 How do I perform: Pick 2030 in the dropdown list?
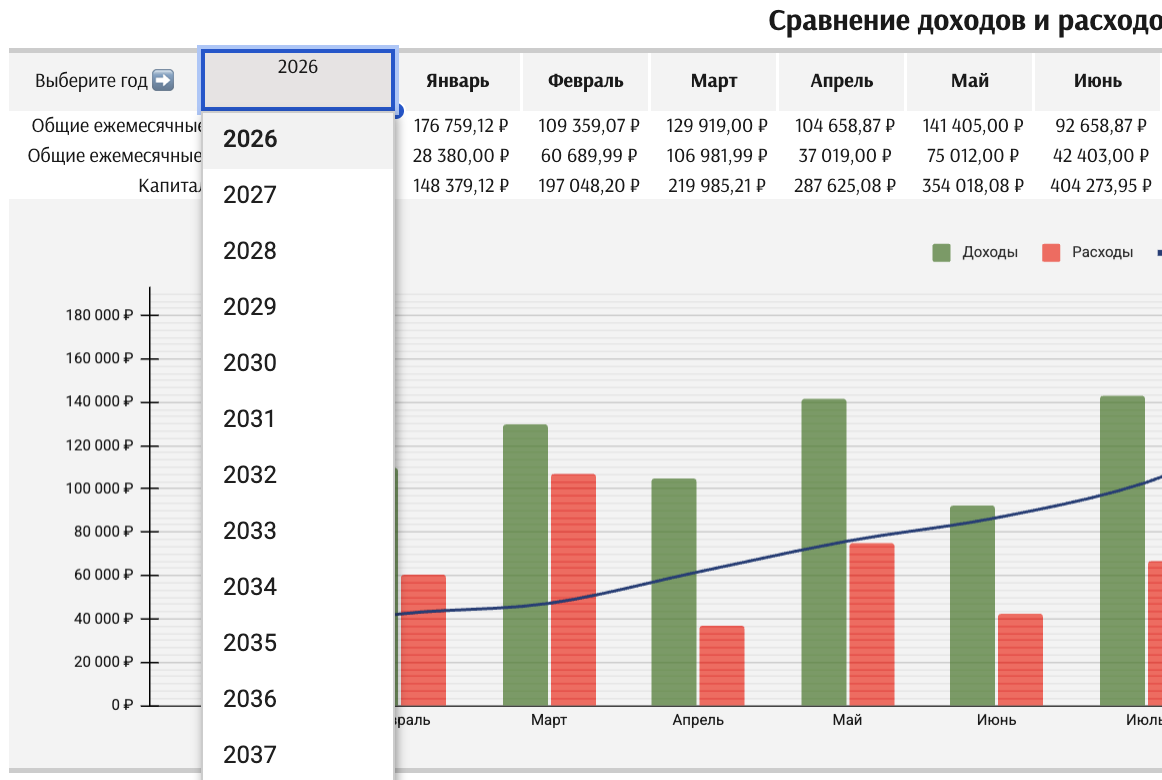pos(297,363)
